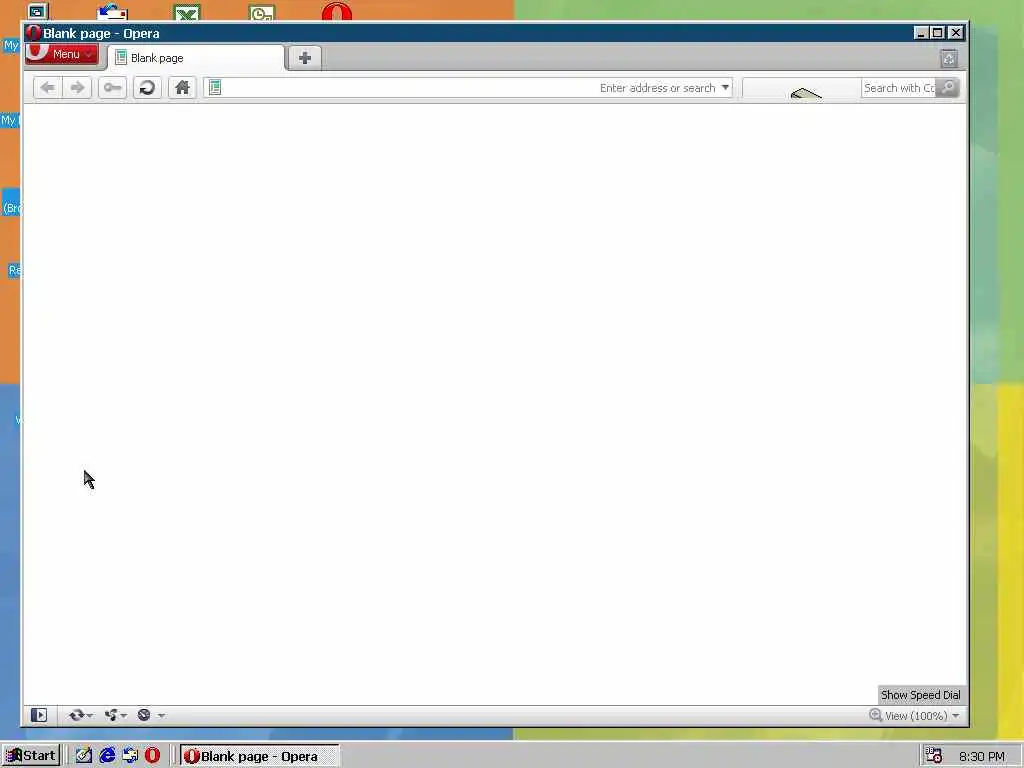Toggle the side panel button
Screen dimensions: 1024x768
click(39, 715)
